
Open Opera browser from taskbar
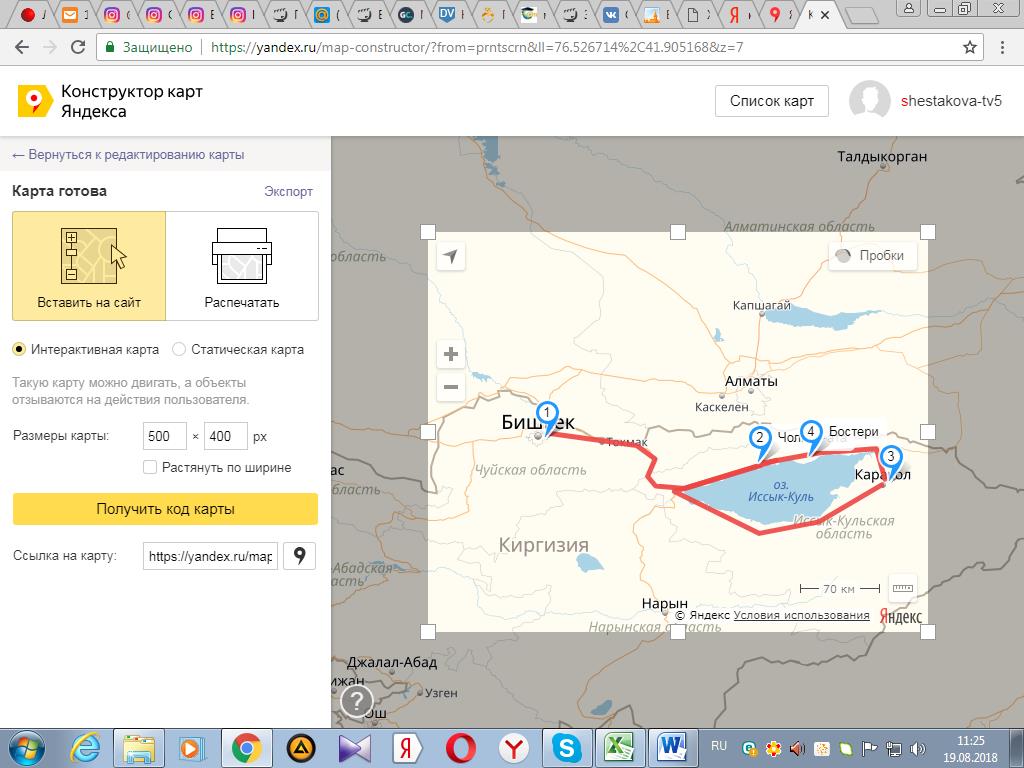tap(460, 748)
